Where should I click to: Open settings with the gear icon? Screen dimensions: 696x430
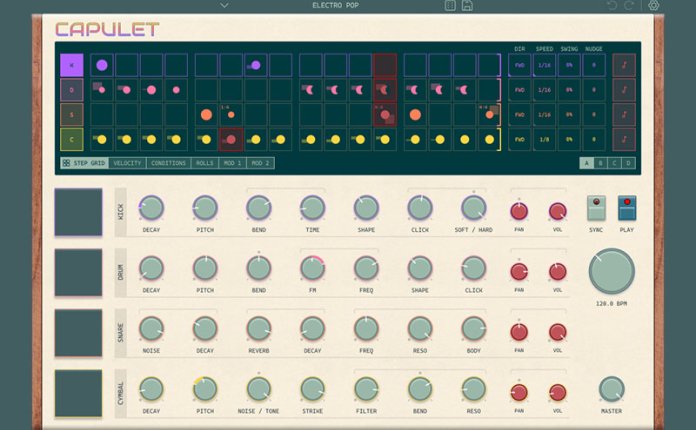[653, 5]
